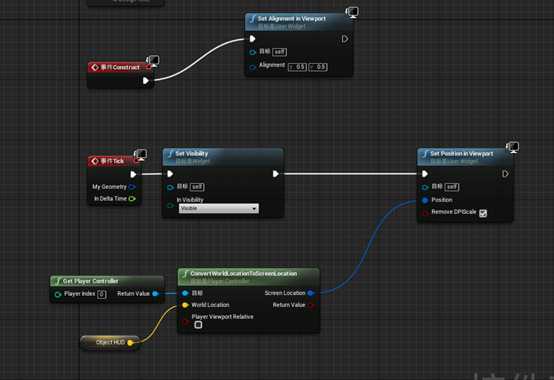
Task: Click In Visibility enum input pin
Action: 171,206
